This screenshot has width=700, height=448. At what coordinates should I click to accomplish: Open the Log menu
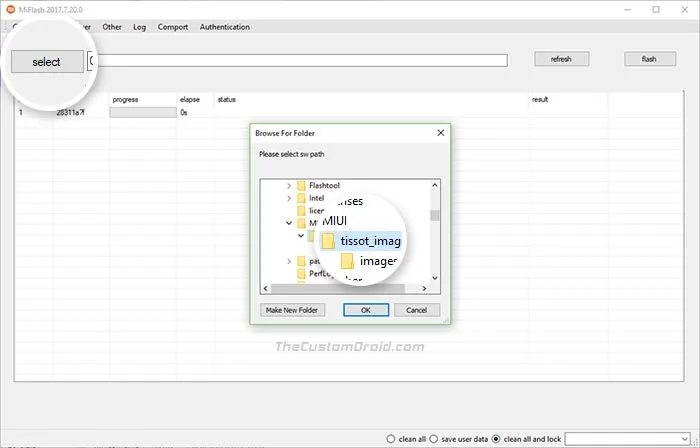click(x=140, y=27)
